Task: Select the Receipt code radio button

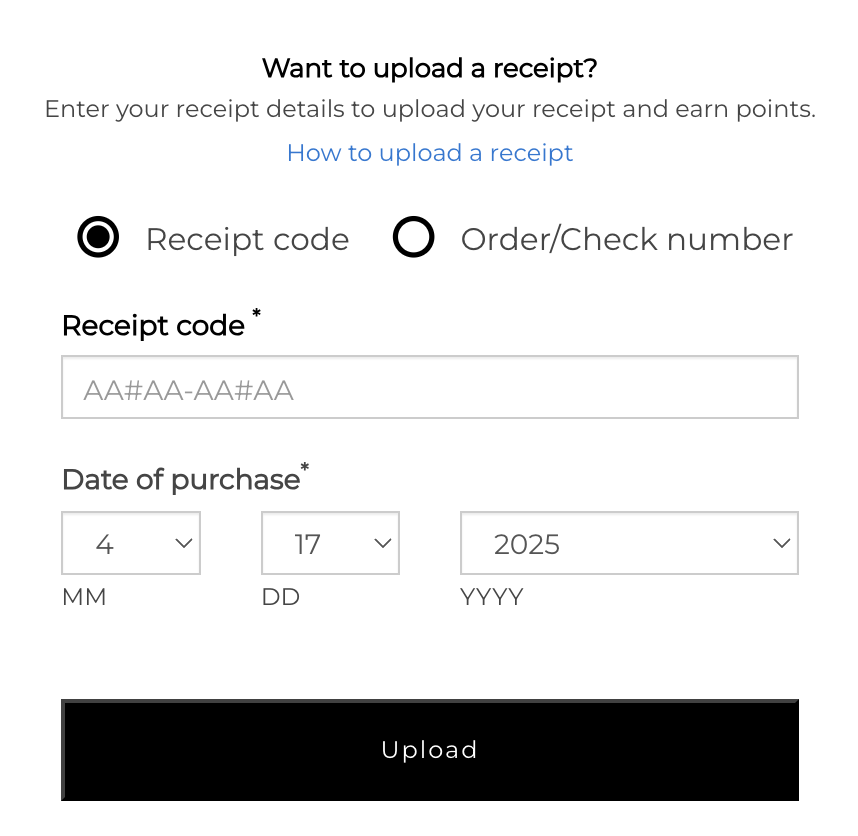Action: pos(98,239)
